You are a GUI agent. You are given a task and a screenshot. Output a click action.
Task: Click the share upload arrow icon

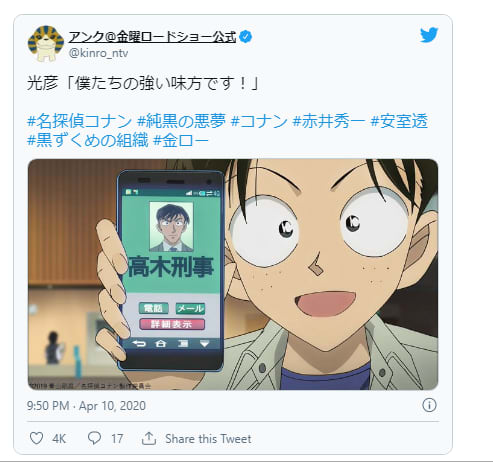tap(149, 438)
